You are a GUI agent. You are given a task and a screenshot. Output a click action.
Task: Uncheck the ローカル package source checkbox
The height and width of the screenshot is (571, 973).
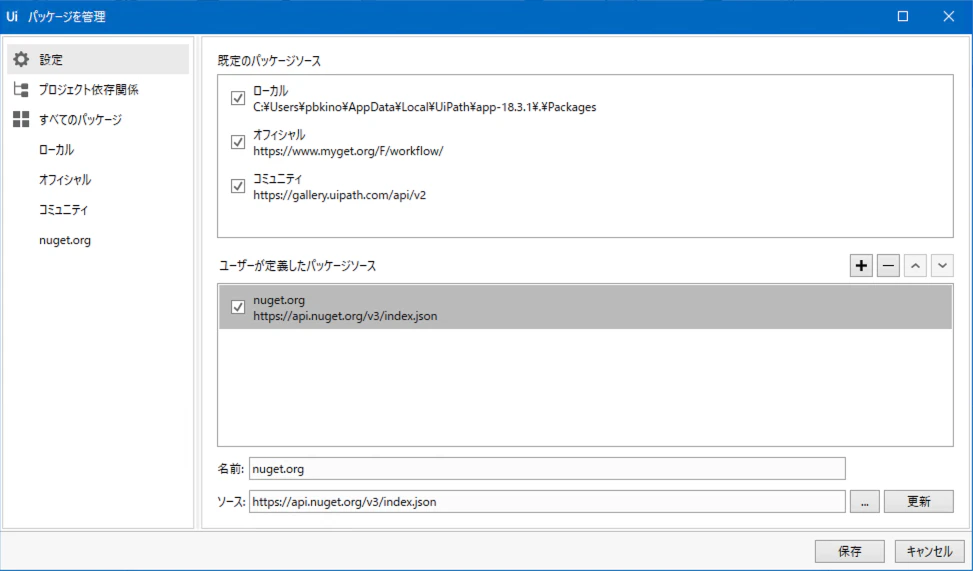point(238,98)
